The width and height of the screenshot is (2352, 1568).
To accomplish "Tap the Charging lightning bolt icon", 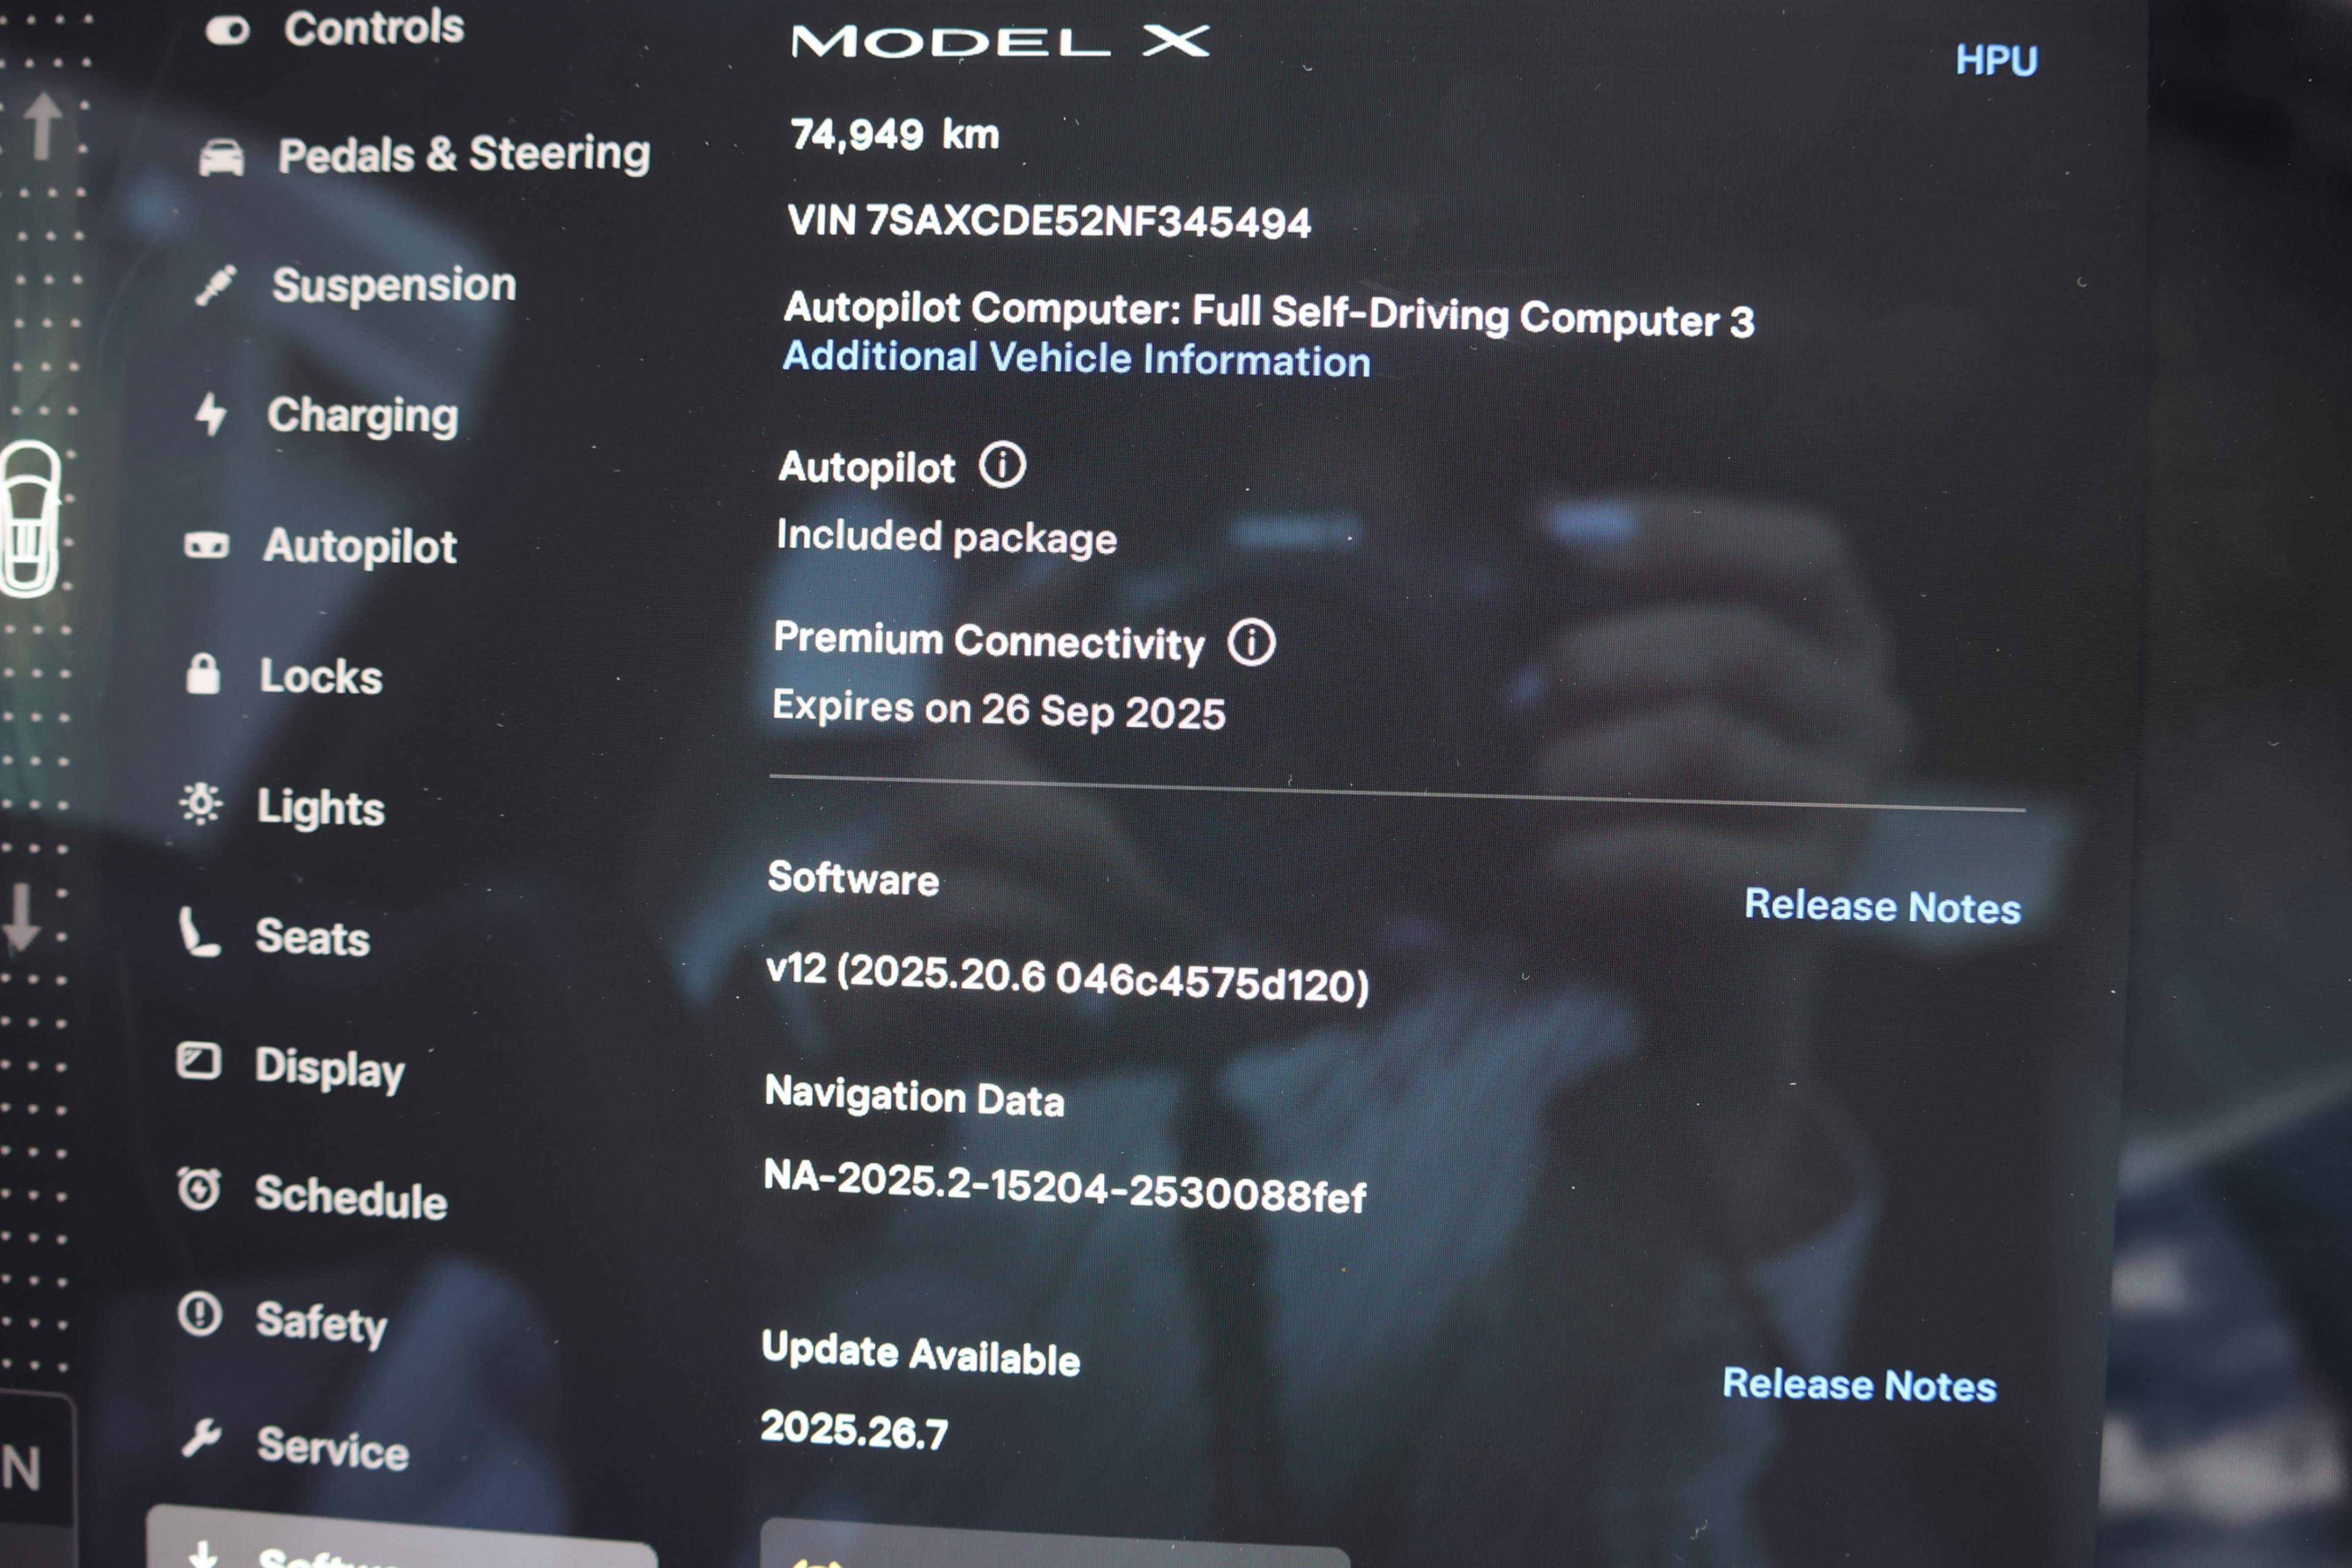I will (210, 414).
